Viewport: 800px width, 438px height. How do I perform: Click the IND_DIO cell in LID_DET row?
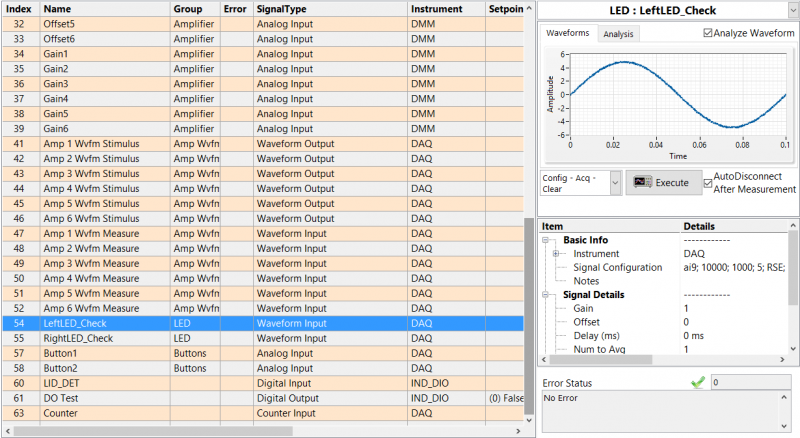pos(446,383)
